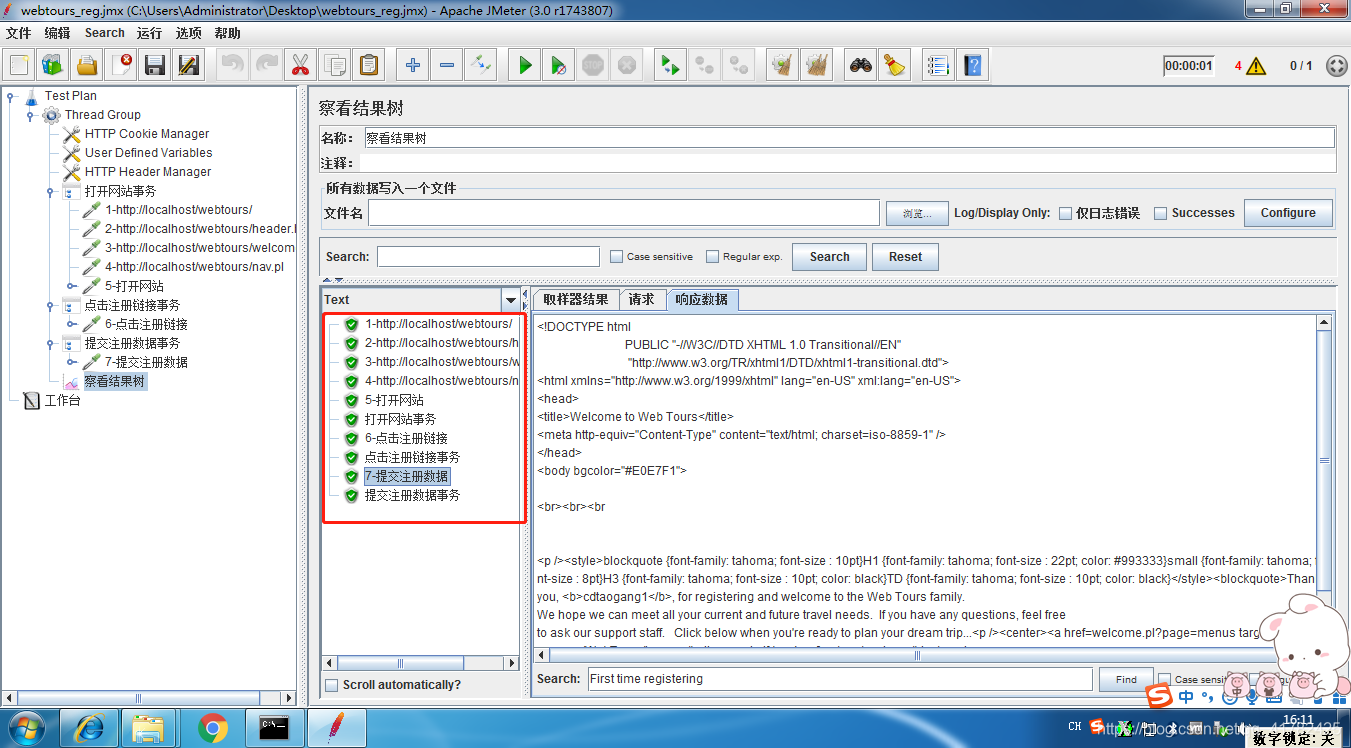Image resolution: width=1351 pixels, height=748 pixels.
Task: Open the Search menu
Action: tap(105, 33)
